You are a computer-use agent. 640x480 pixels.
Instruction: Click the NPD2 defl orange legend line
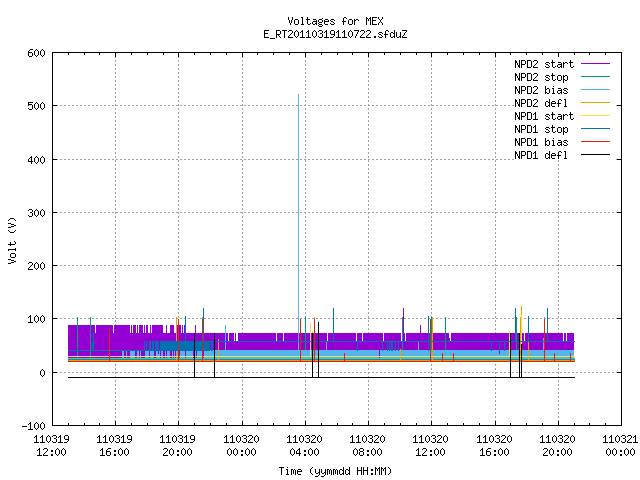pos(595,103)
